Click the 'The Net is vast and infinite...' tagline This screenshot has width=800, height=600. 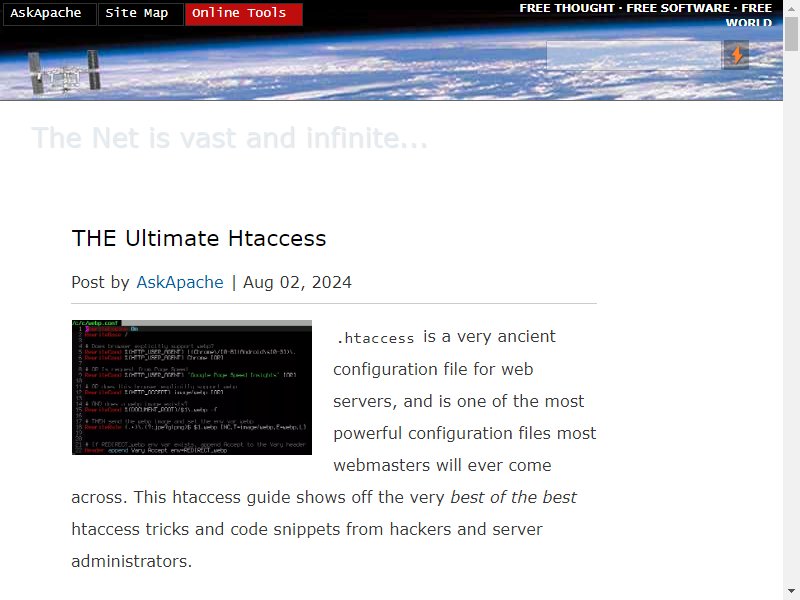click(x=230, y=138)
